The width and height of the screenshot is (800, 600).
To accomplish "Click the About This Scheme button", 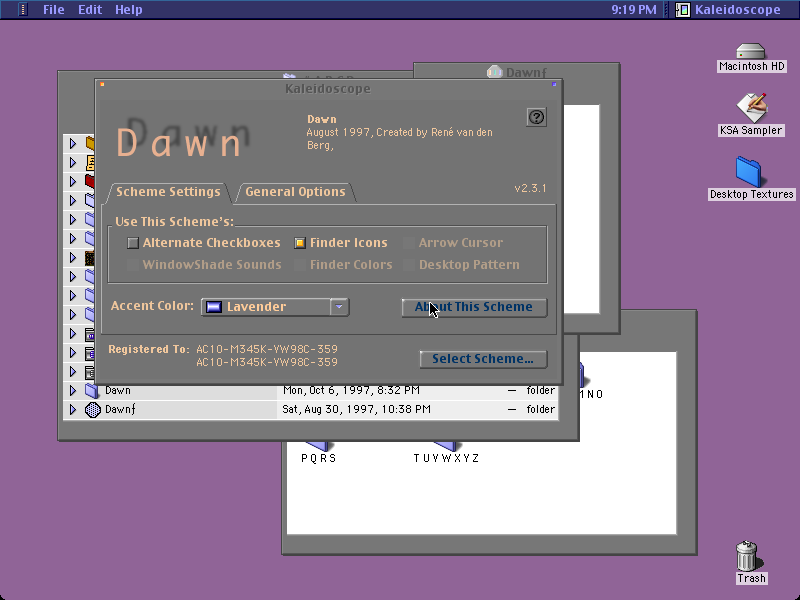I will pos(474,308).
